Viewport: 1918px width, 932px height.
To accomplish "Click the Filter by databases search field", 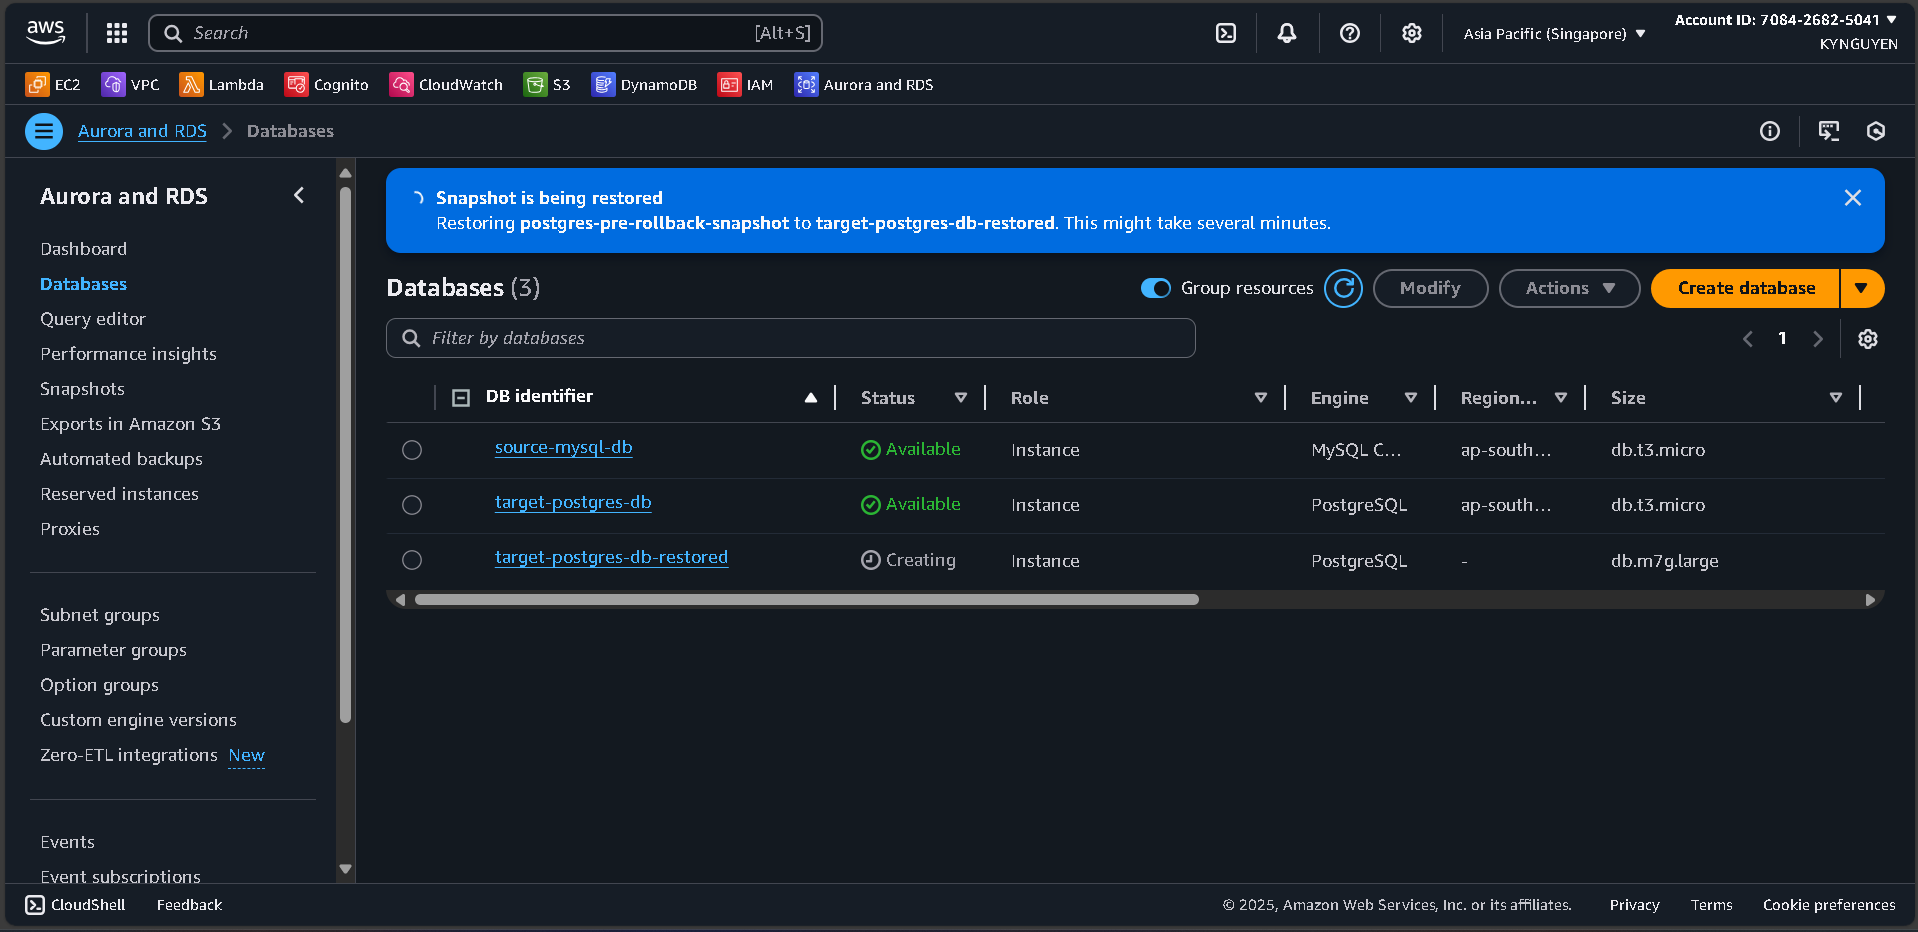I will (790, 338).
